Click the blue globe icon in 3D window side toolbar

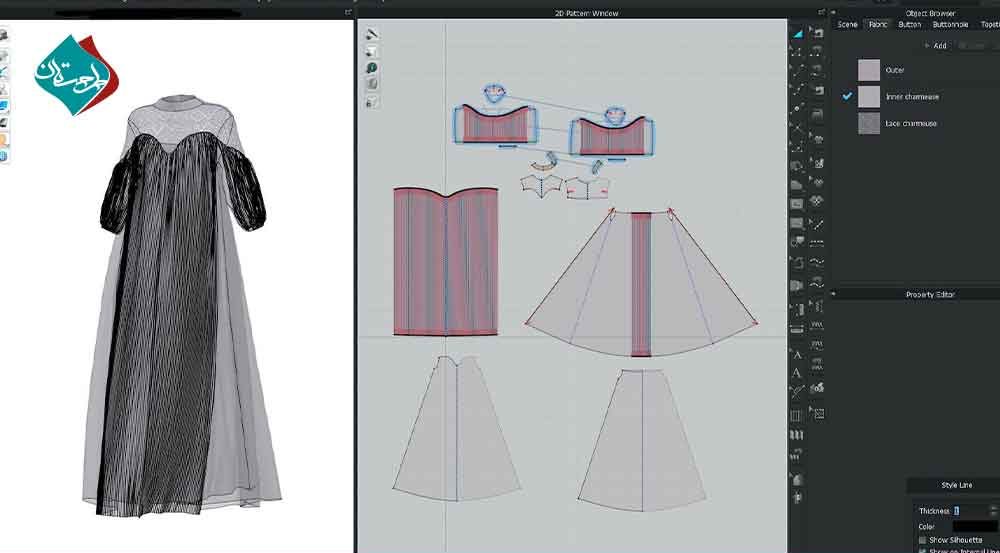pyautogui.click(x=4, y=156)
